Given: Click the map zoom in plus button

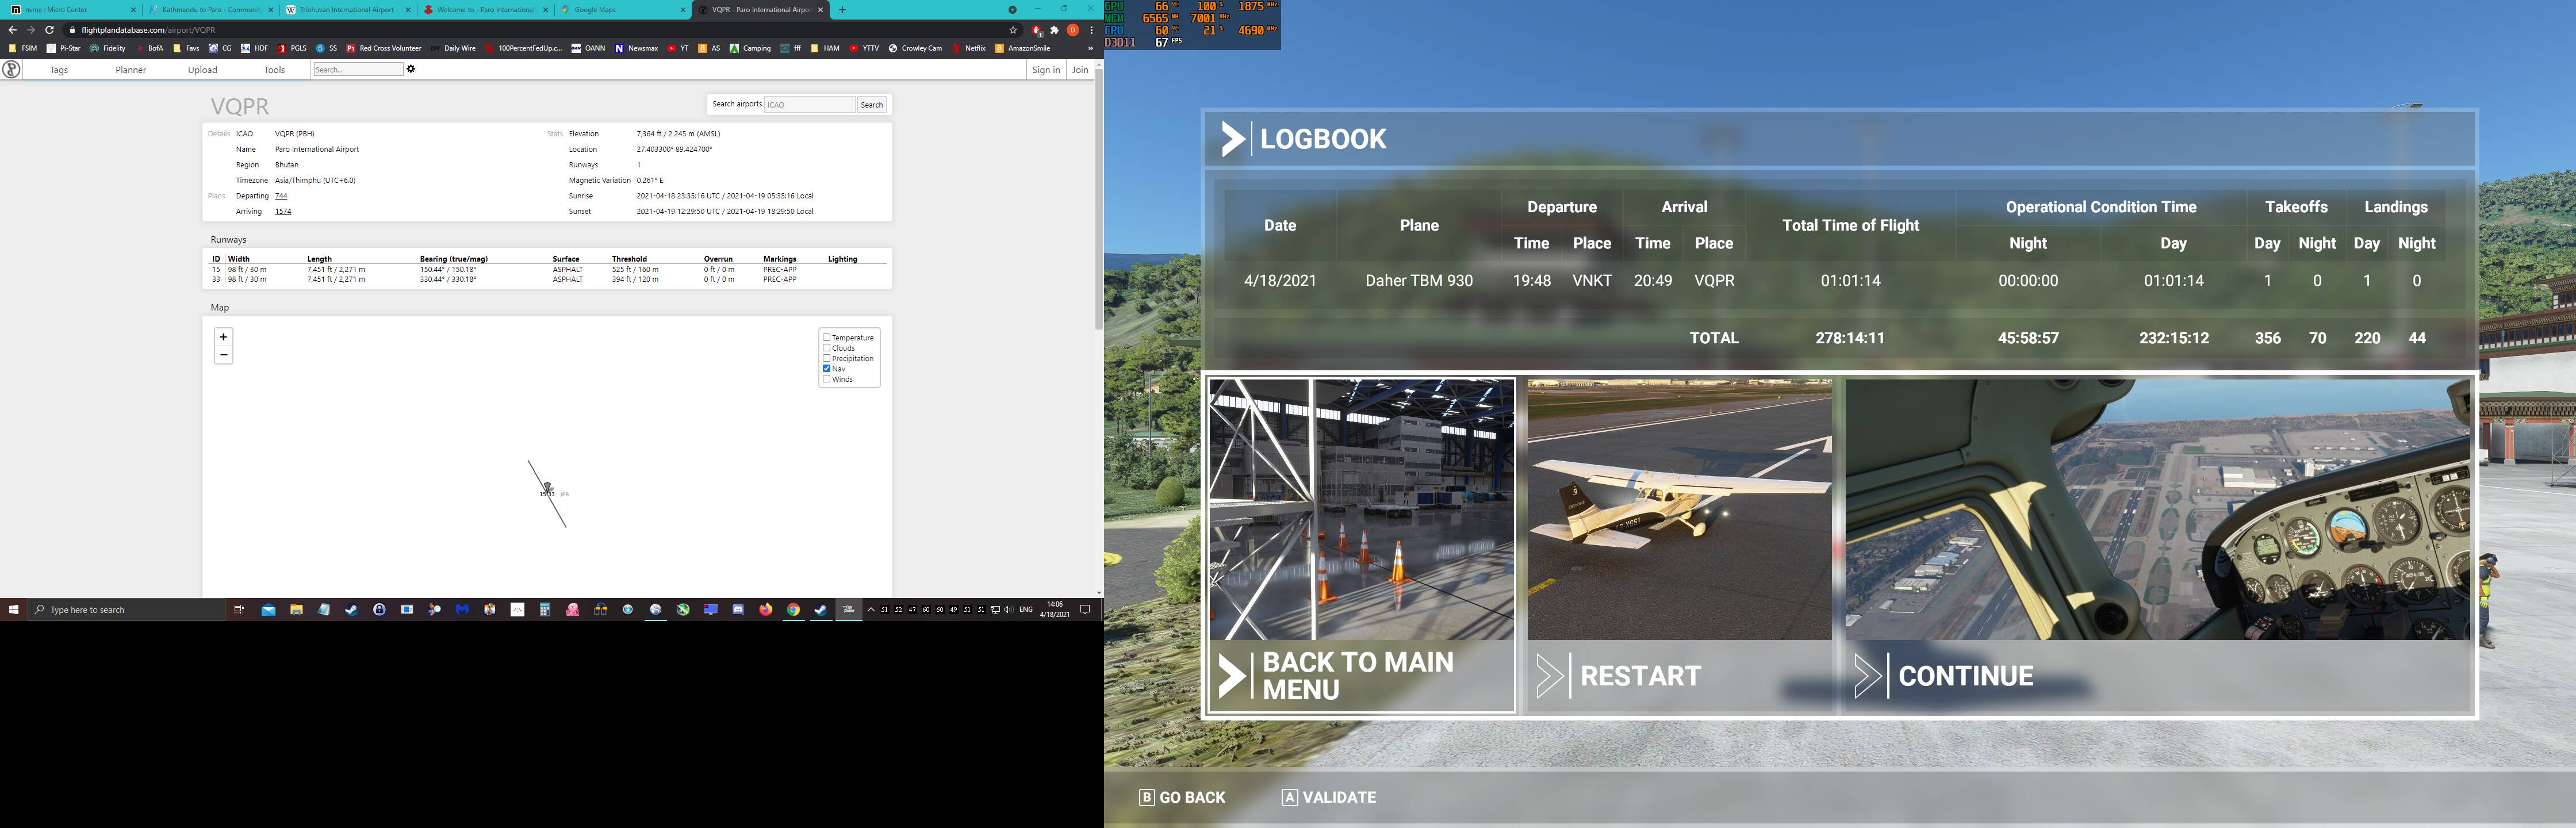Looking at the screenshot, I should [223, 337].
